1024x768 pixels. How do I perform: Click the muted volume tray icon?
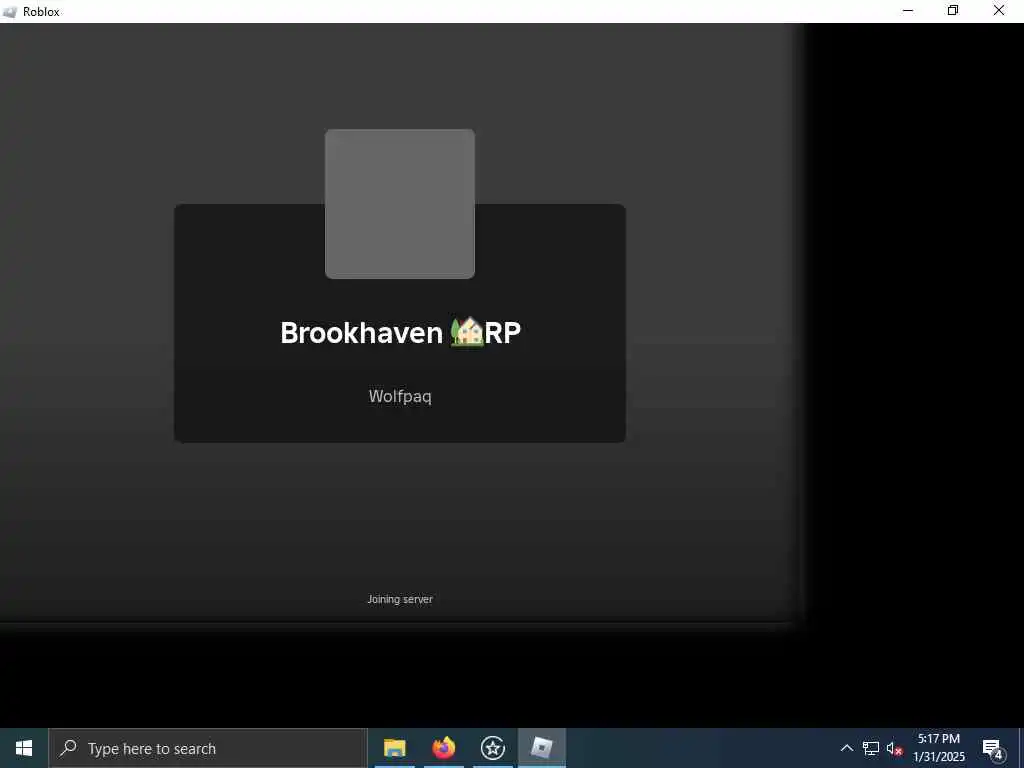(894, 749)
